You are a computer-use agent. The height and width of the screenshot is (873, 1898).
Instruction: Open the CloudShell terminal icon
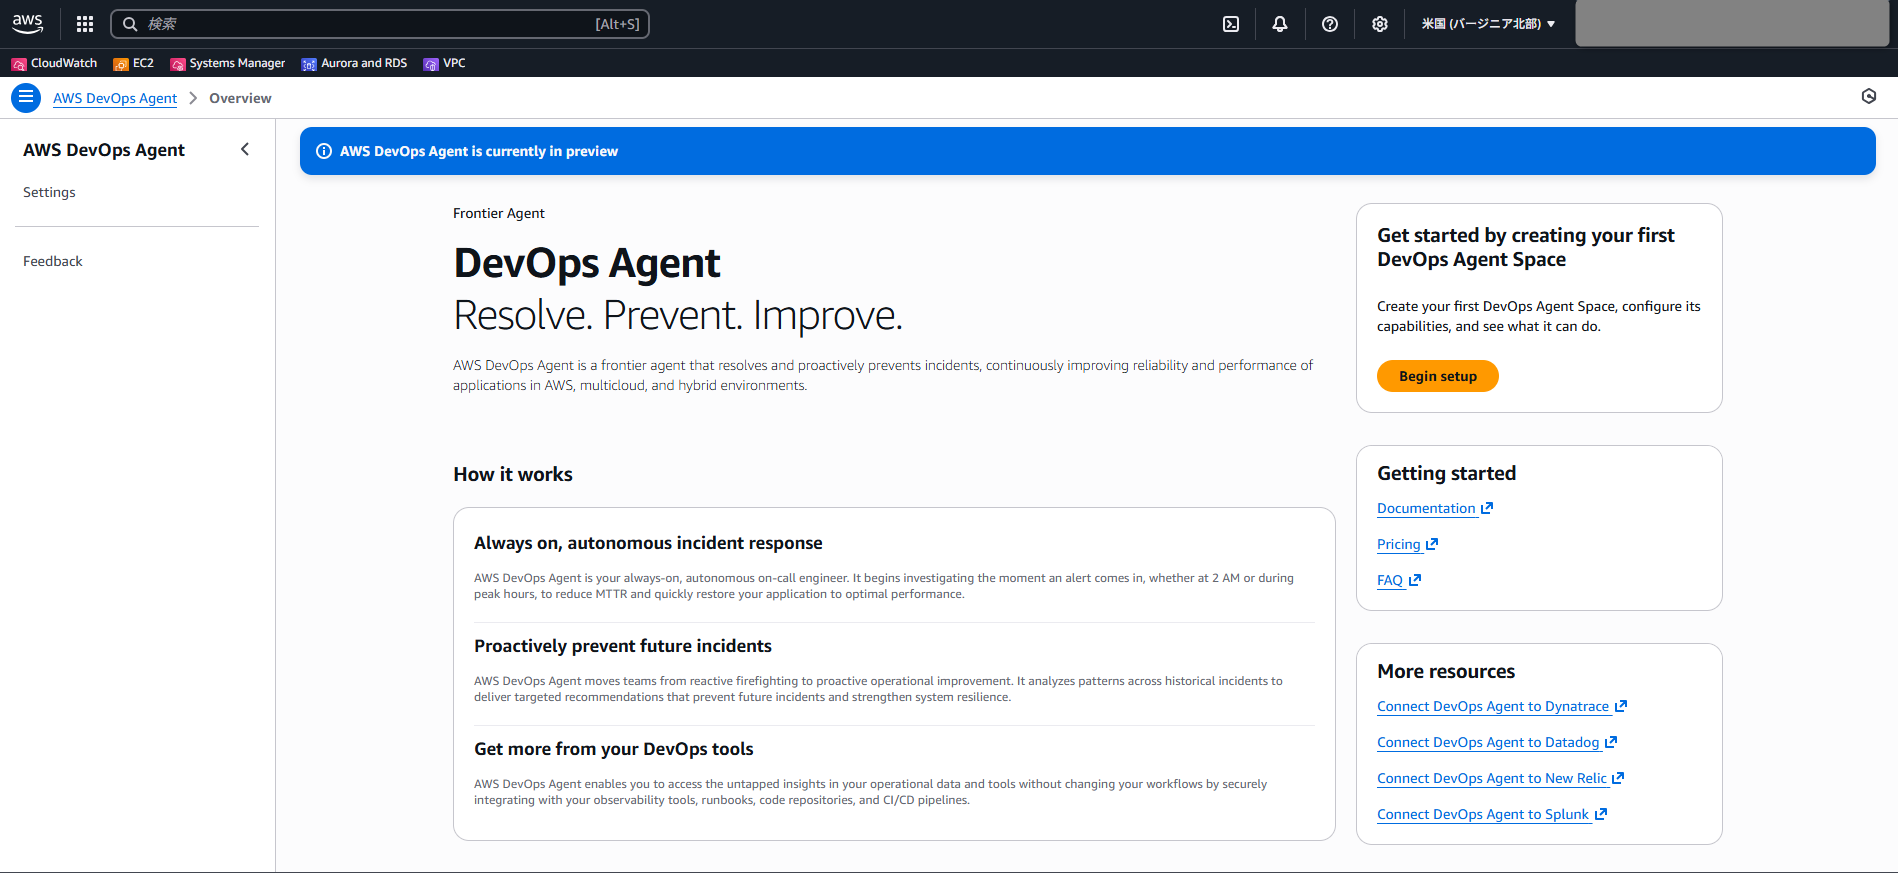click(1231, 24)
